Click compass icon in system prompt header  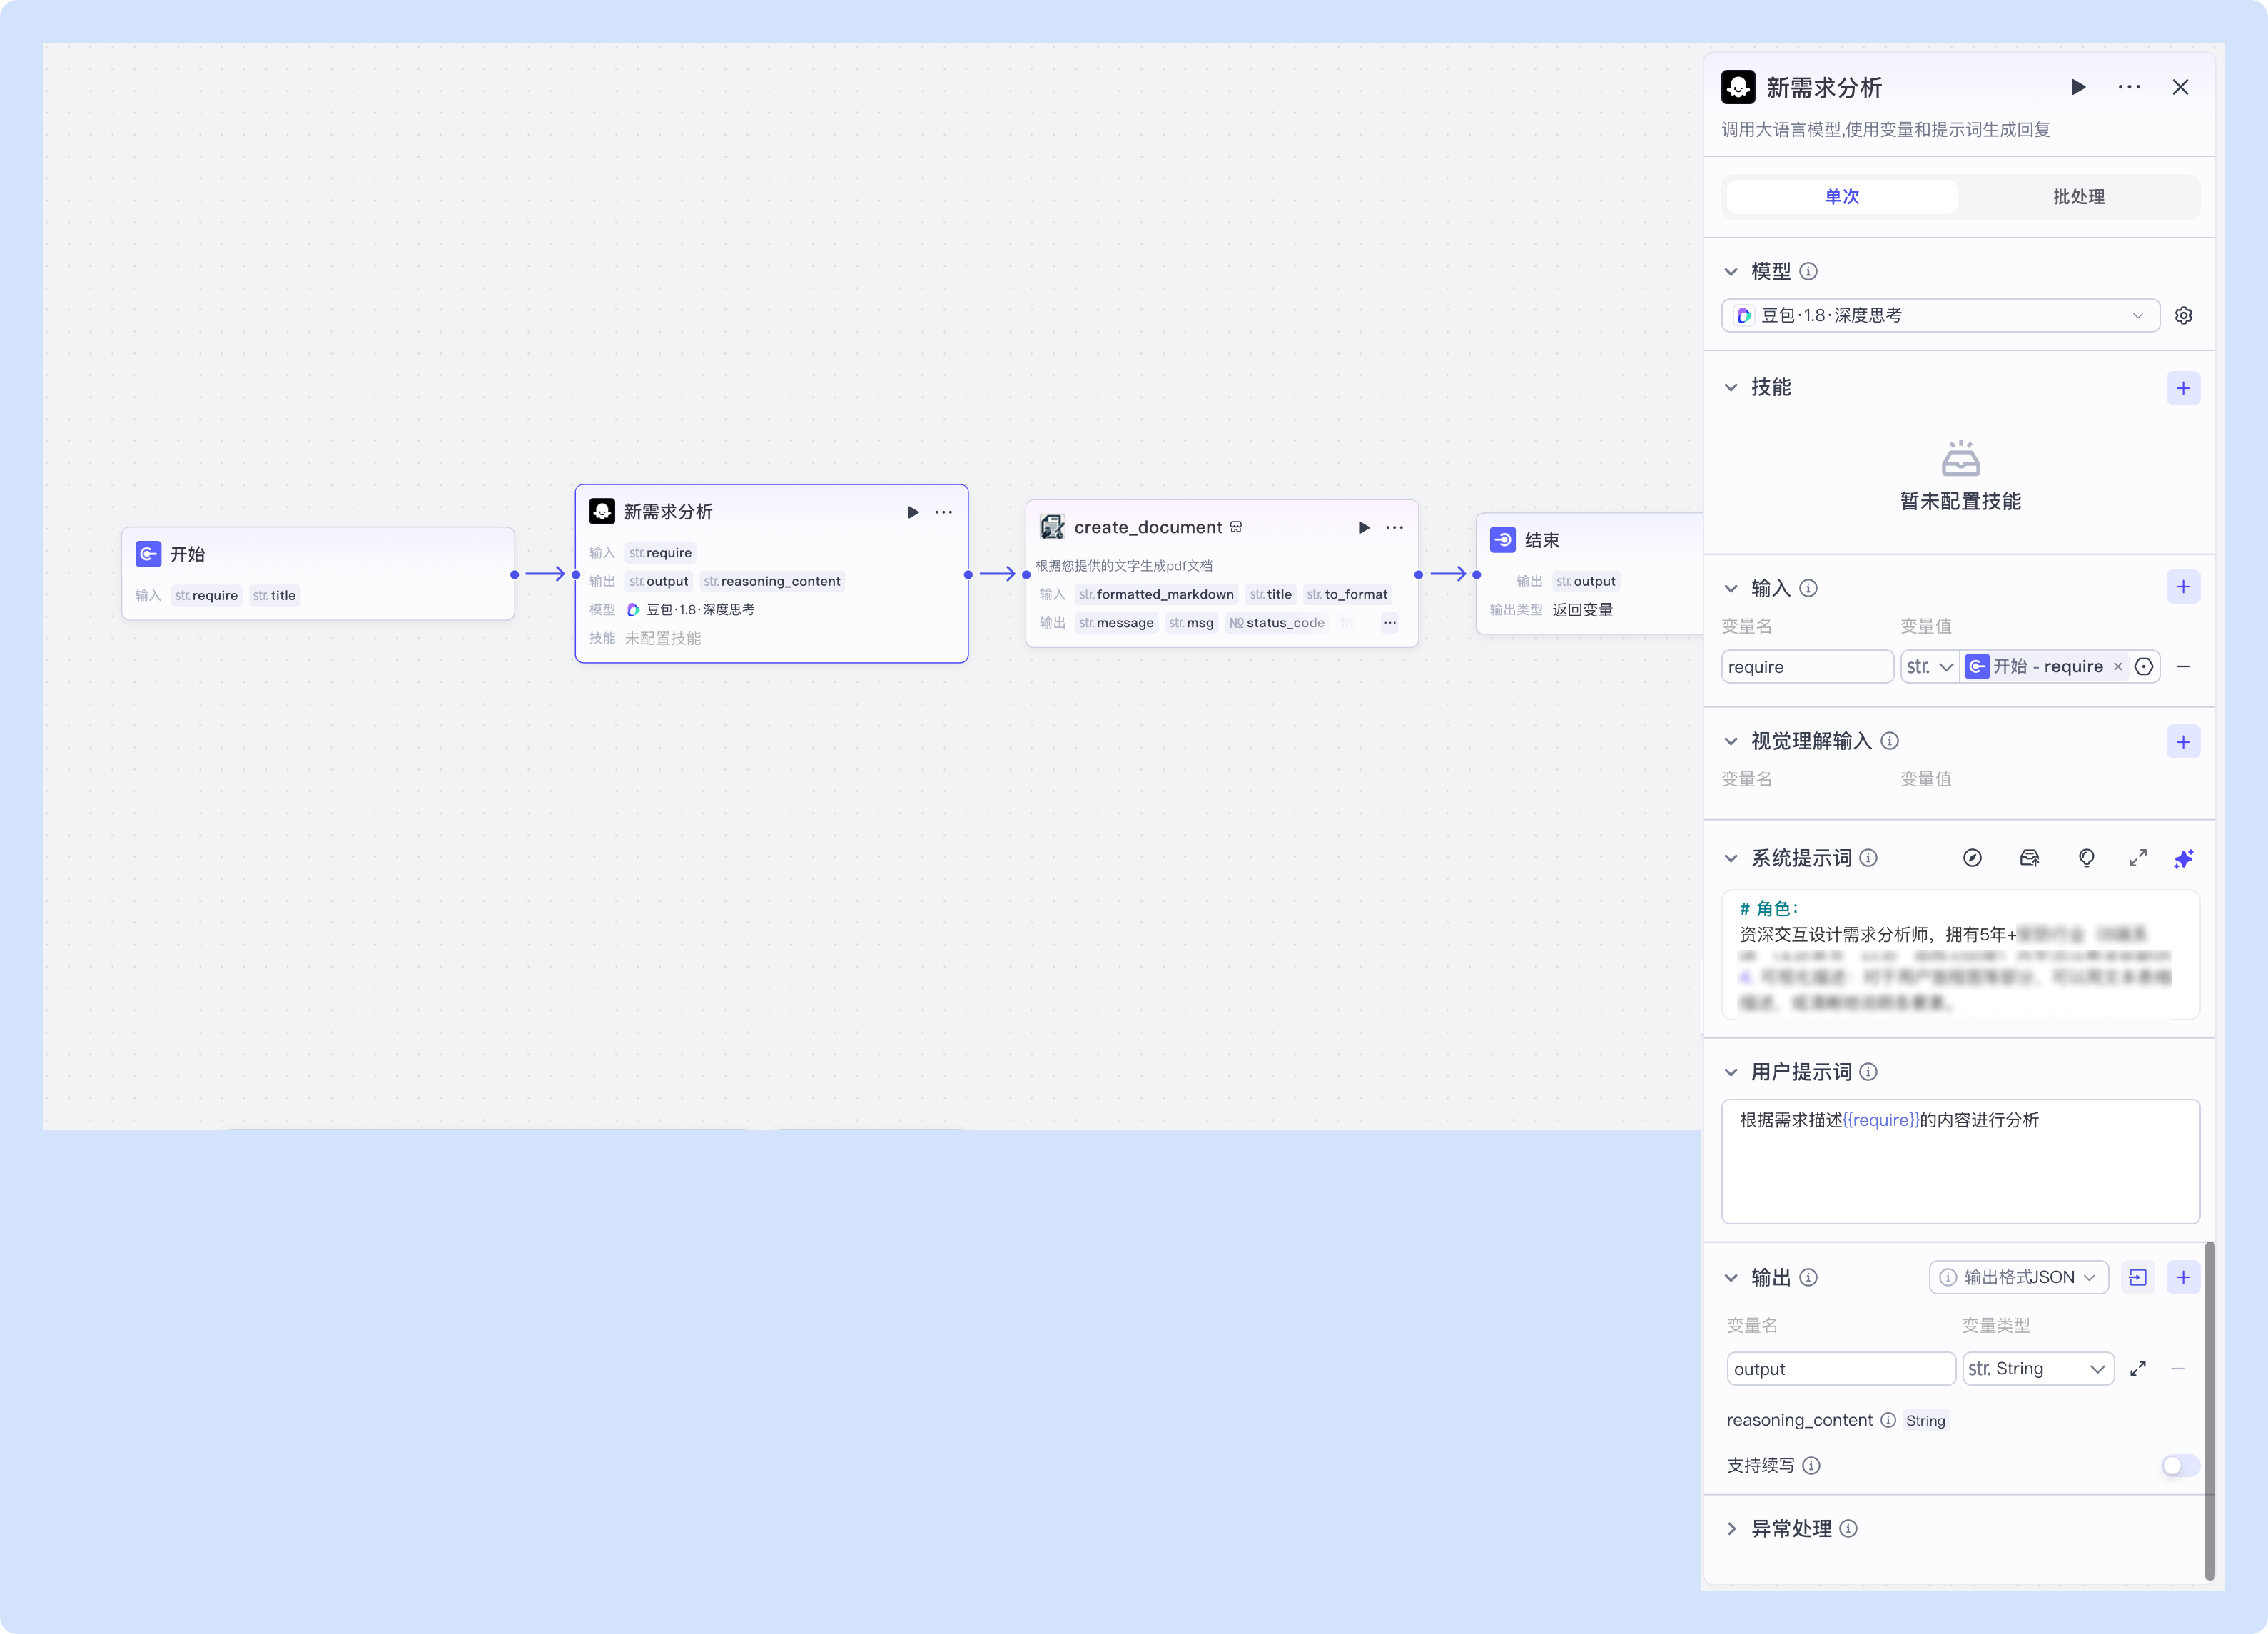(x=1972, y=858)
